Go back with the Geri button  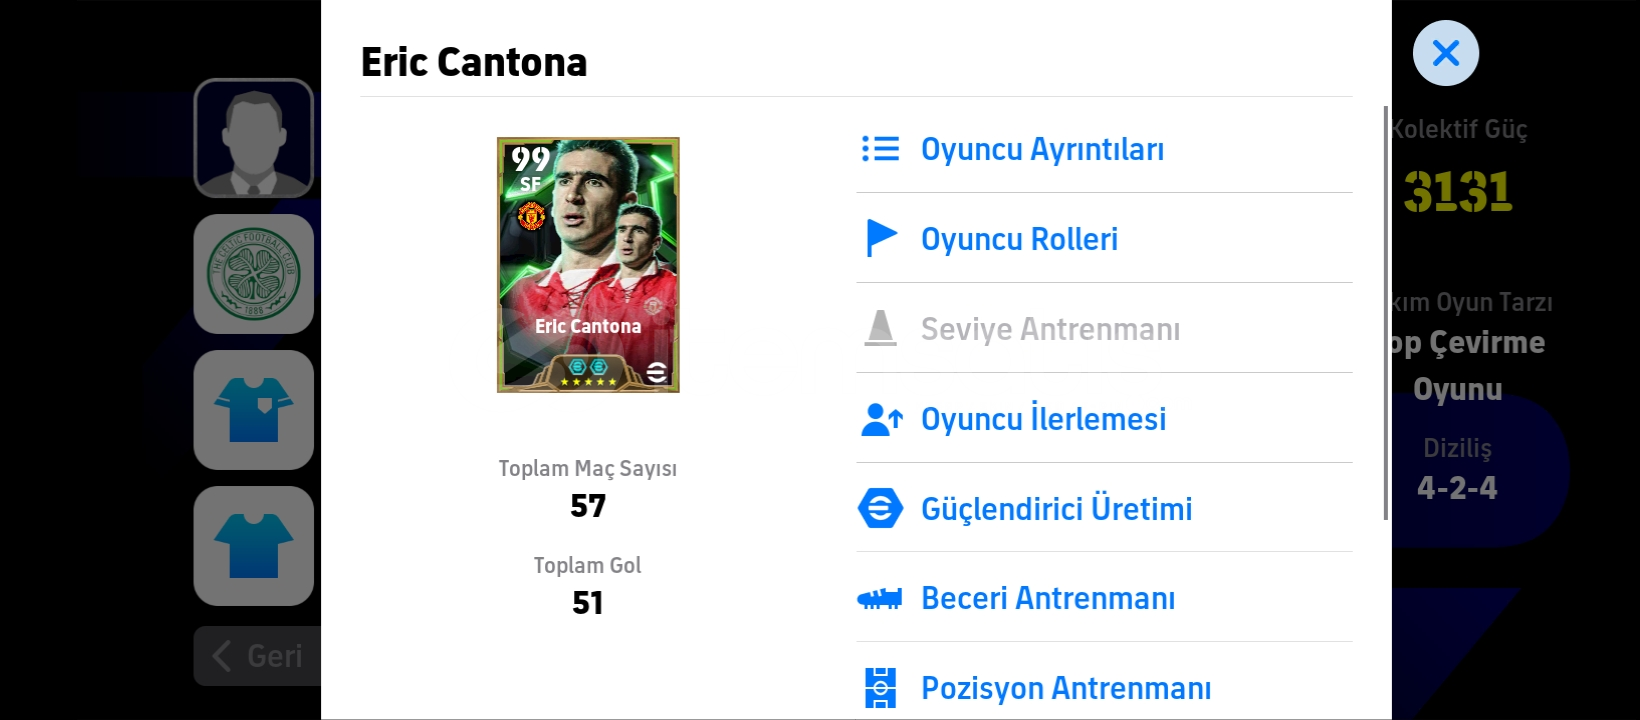click(258, 656)
